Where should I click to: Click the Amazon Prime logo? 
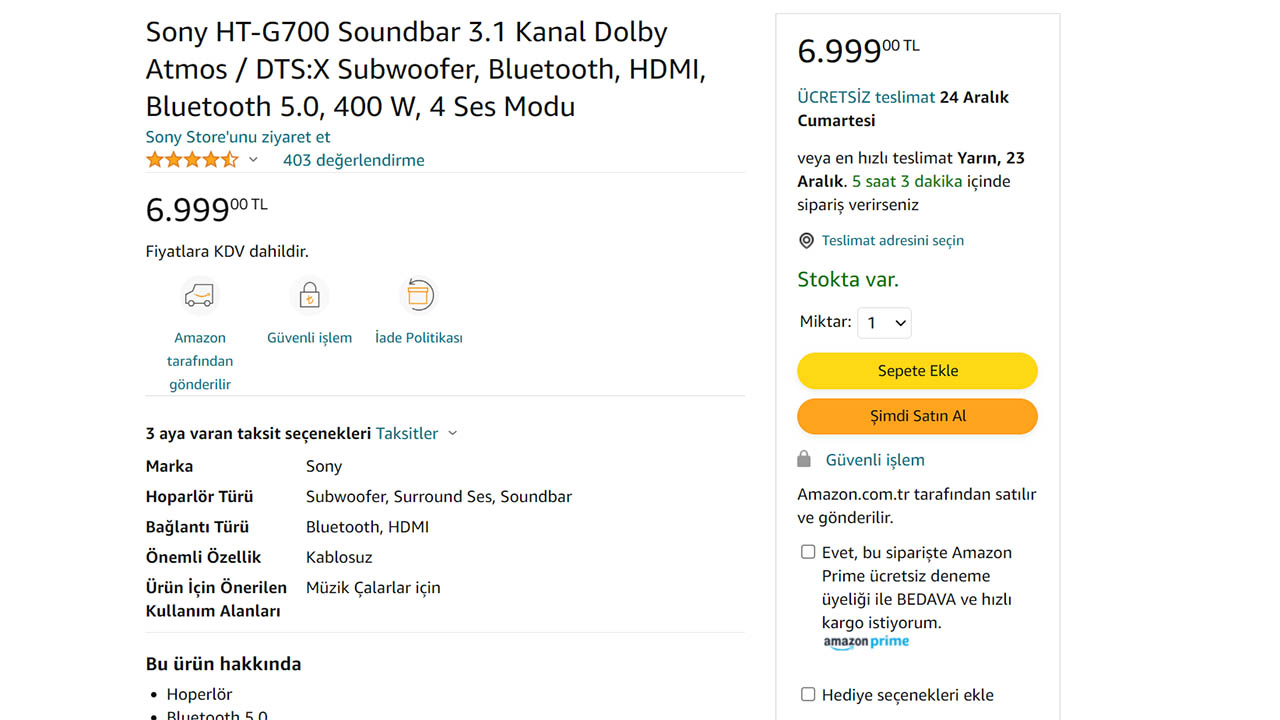click(866, 642)
